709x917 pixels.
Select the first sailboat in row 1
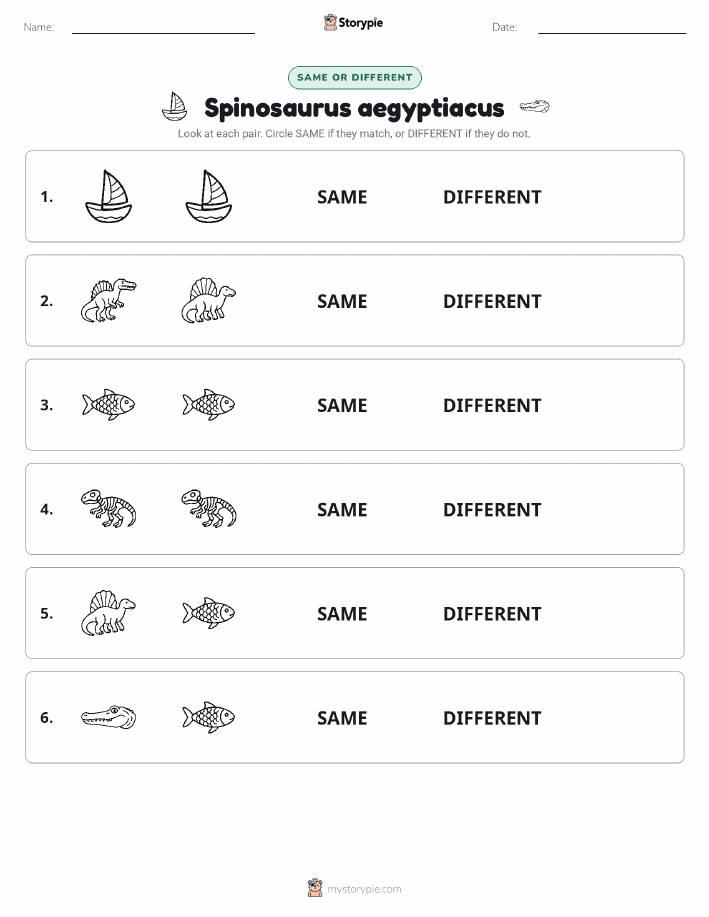109,196
